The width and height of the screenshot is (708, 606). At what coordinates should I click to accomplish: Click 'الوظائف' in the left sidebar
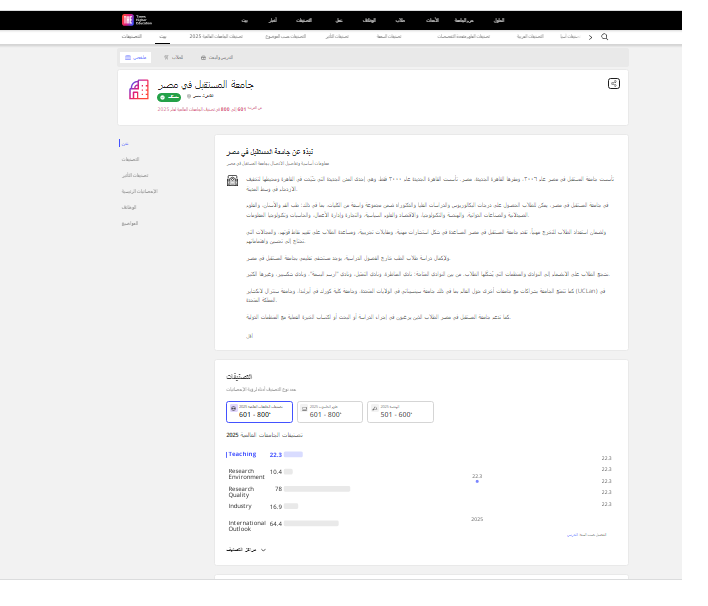[x=129, y=205]
